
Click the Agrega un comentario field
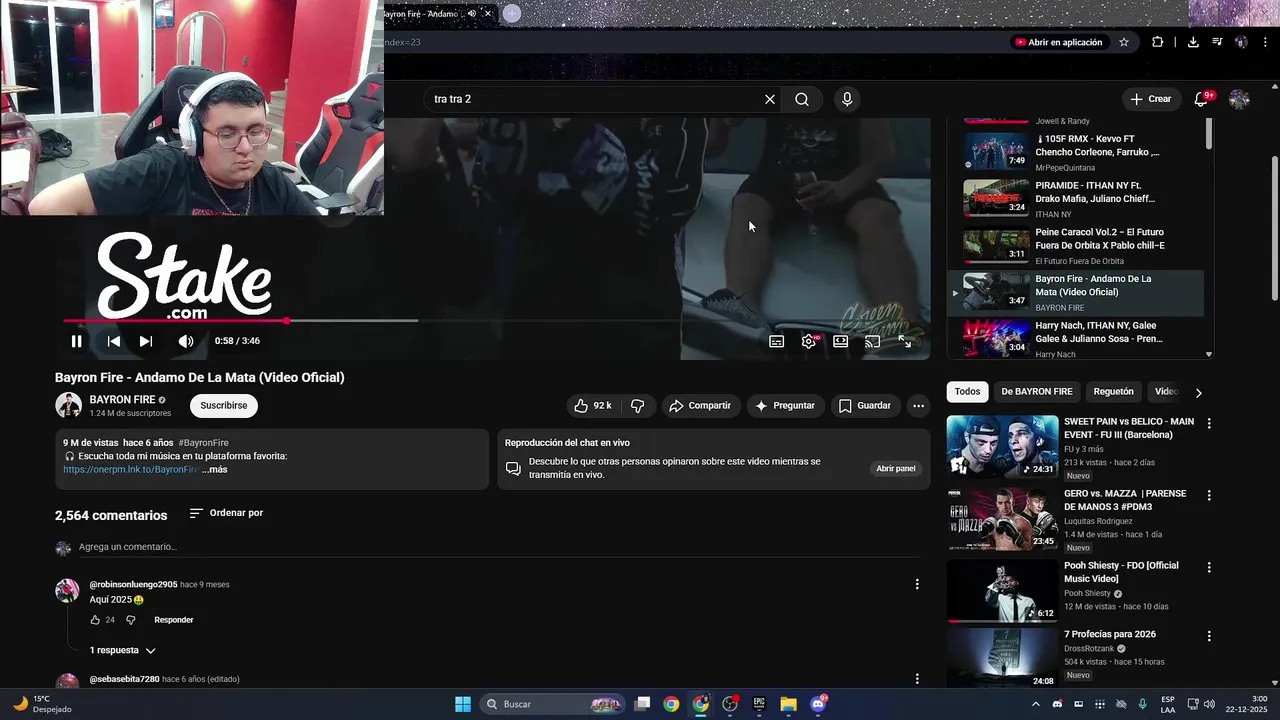[x=499, y=547]
